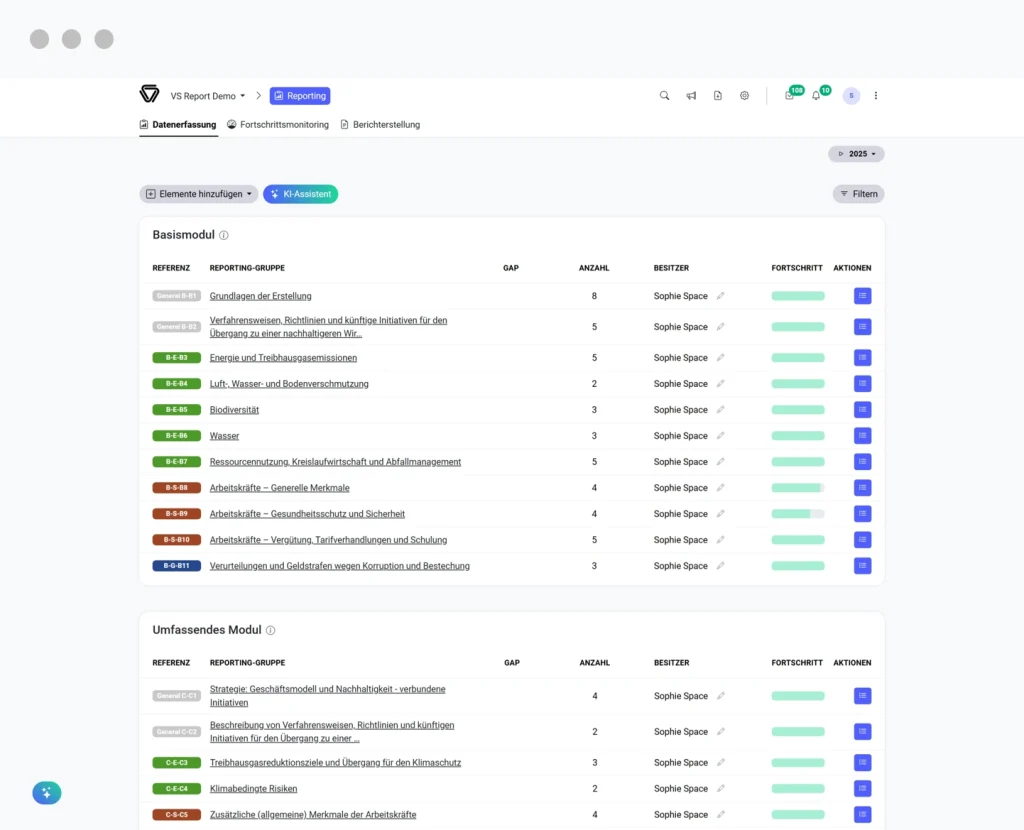The image size is (1024, 830).
Task: Open Zusätzliche (allgemeine) Merkmale der Arbeitskräfte link
Action: coord(313,814)
